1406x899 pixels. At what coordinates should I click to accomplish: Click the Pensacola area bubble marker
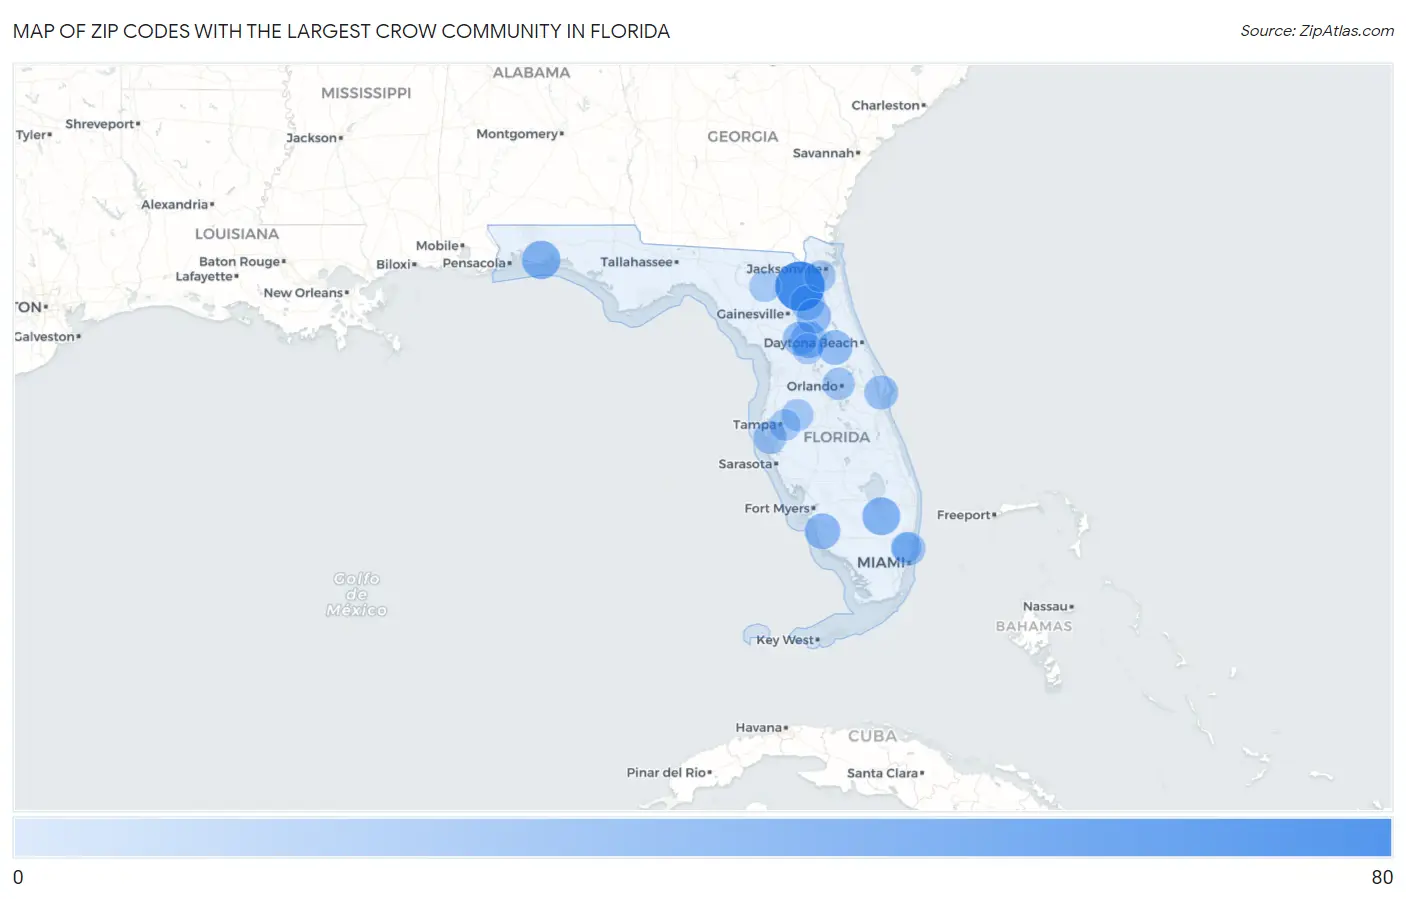click(541, 260)
